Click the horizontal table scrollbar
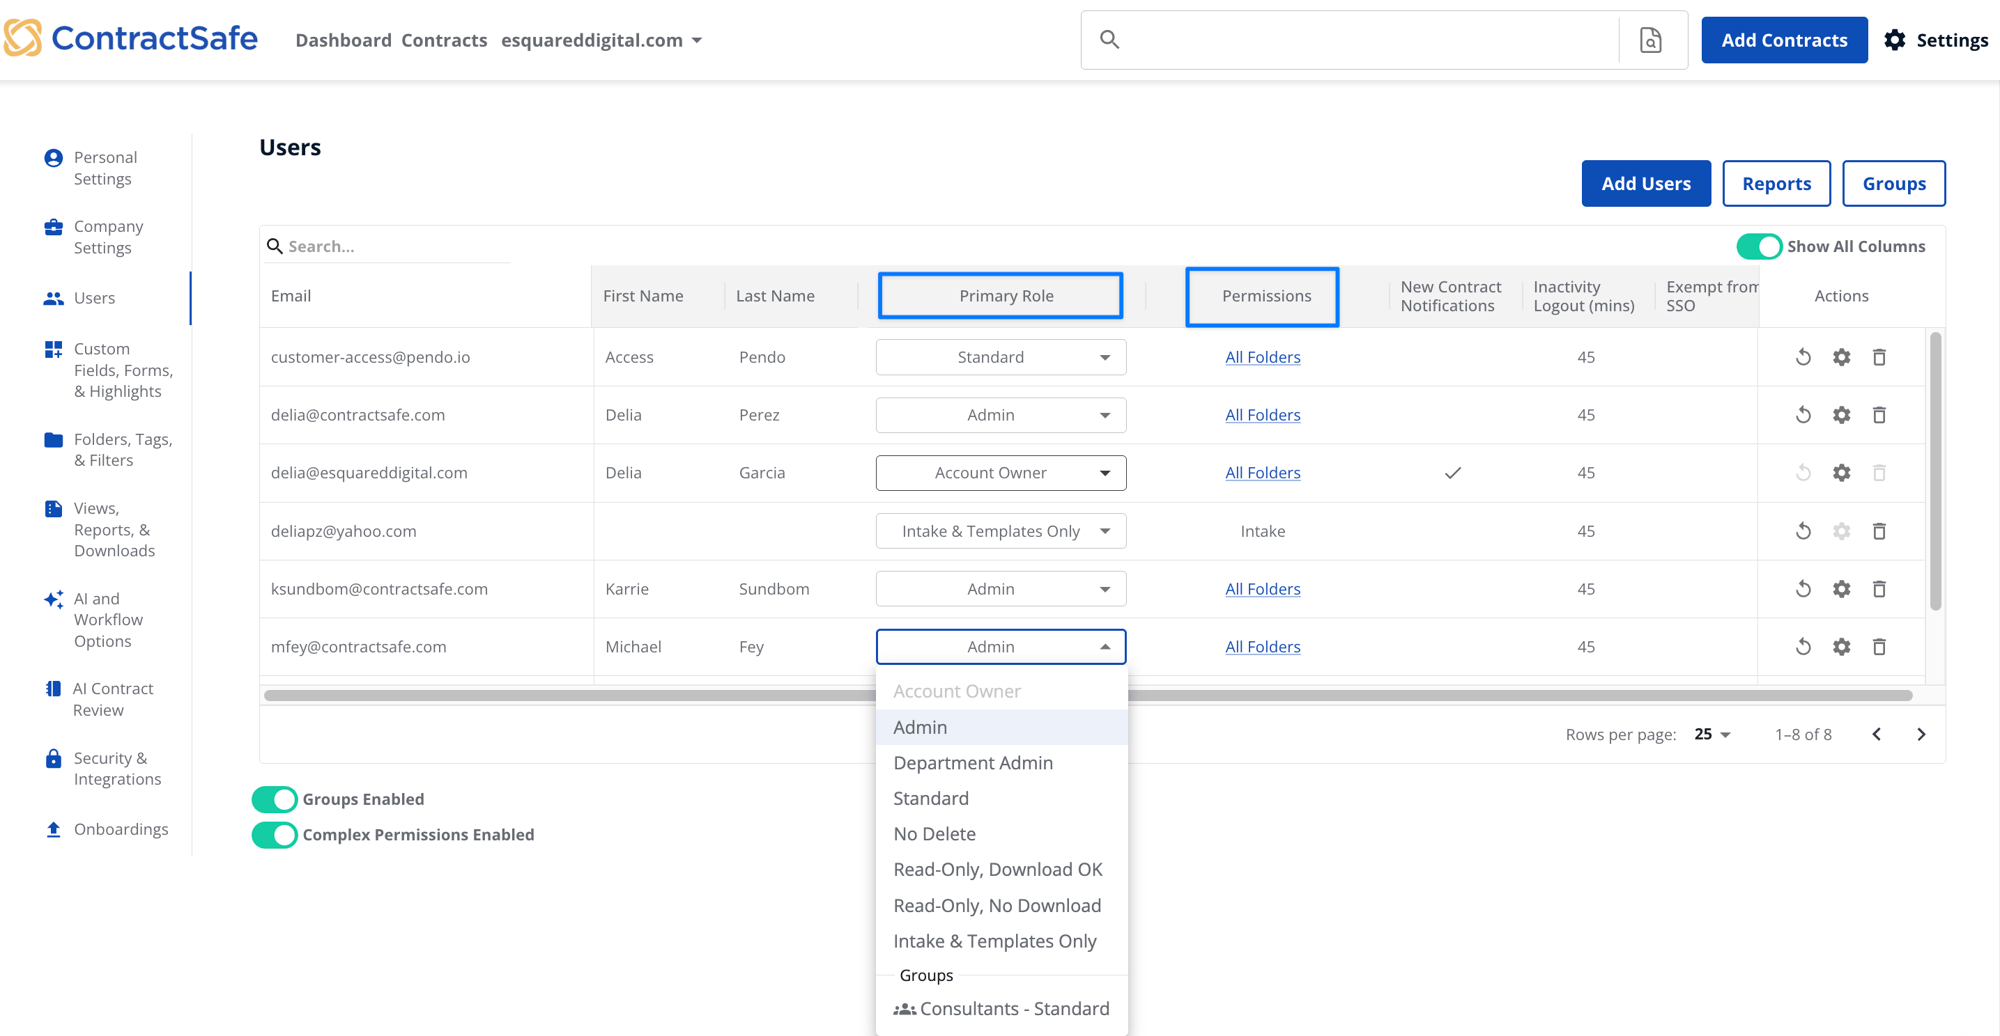This screenshot has width=2000, height=1036. point(1088,695)
